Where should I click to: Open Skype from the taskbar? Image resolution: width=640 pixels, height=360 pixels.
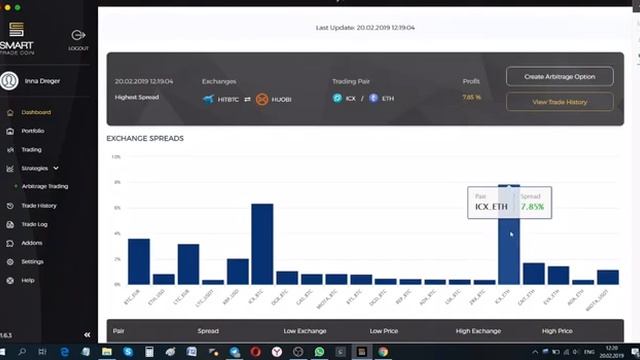128,351
